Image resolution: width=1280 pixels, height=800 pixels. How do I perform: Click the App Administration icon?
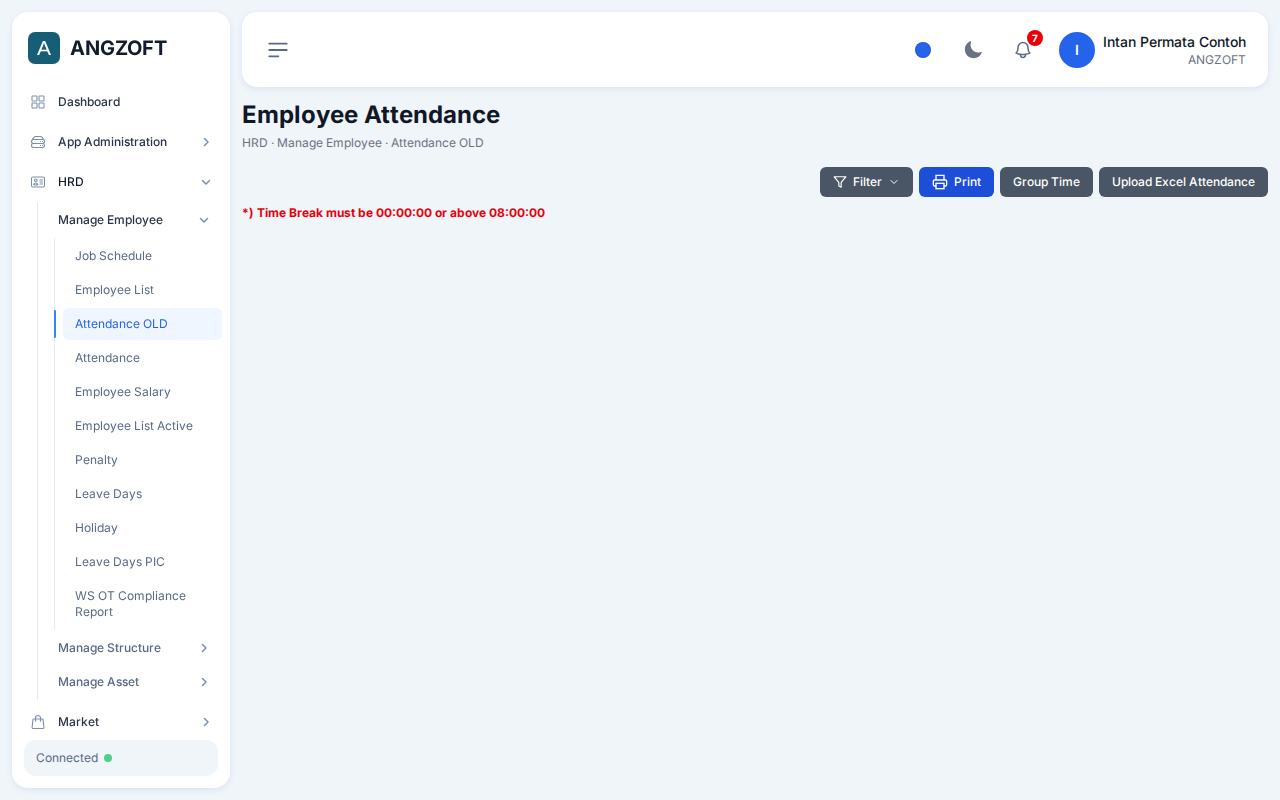click(38, 142)
